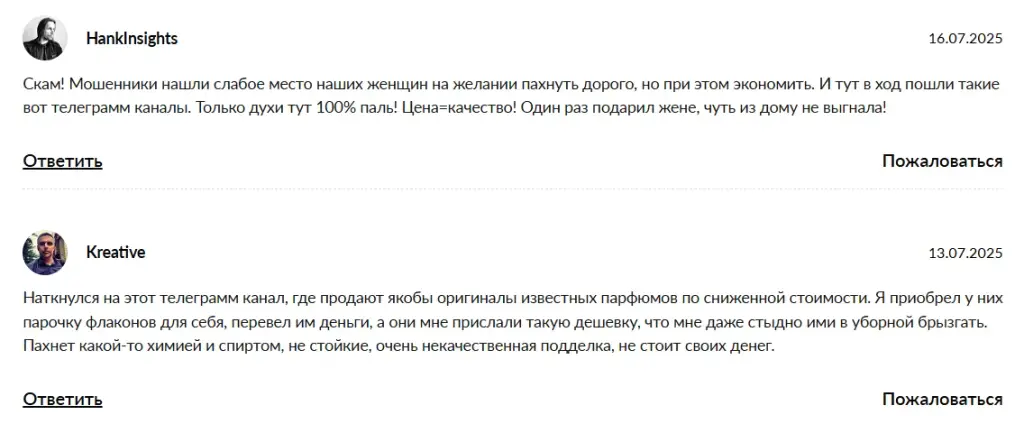Viewport: 1024px width, 424px height.
Task: Click the date 13.07.2025
Action: (965, 253)
